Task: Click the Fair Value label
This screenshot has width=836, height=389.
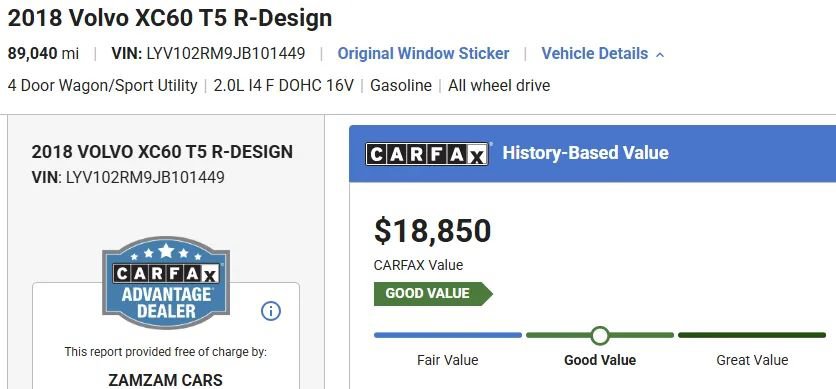Action: pyautogui.click(x=448, y=360)
